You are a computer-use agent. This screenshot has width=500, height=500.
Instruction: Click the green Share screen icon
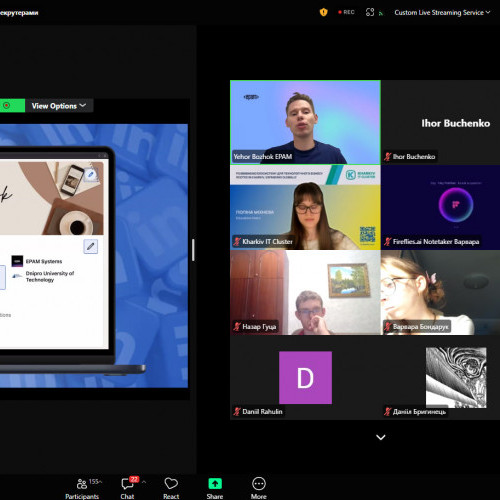click(x=215, y=484)
